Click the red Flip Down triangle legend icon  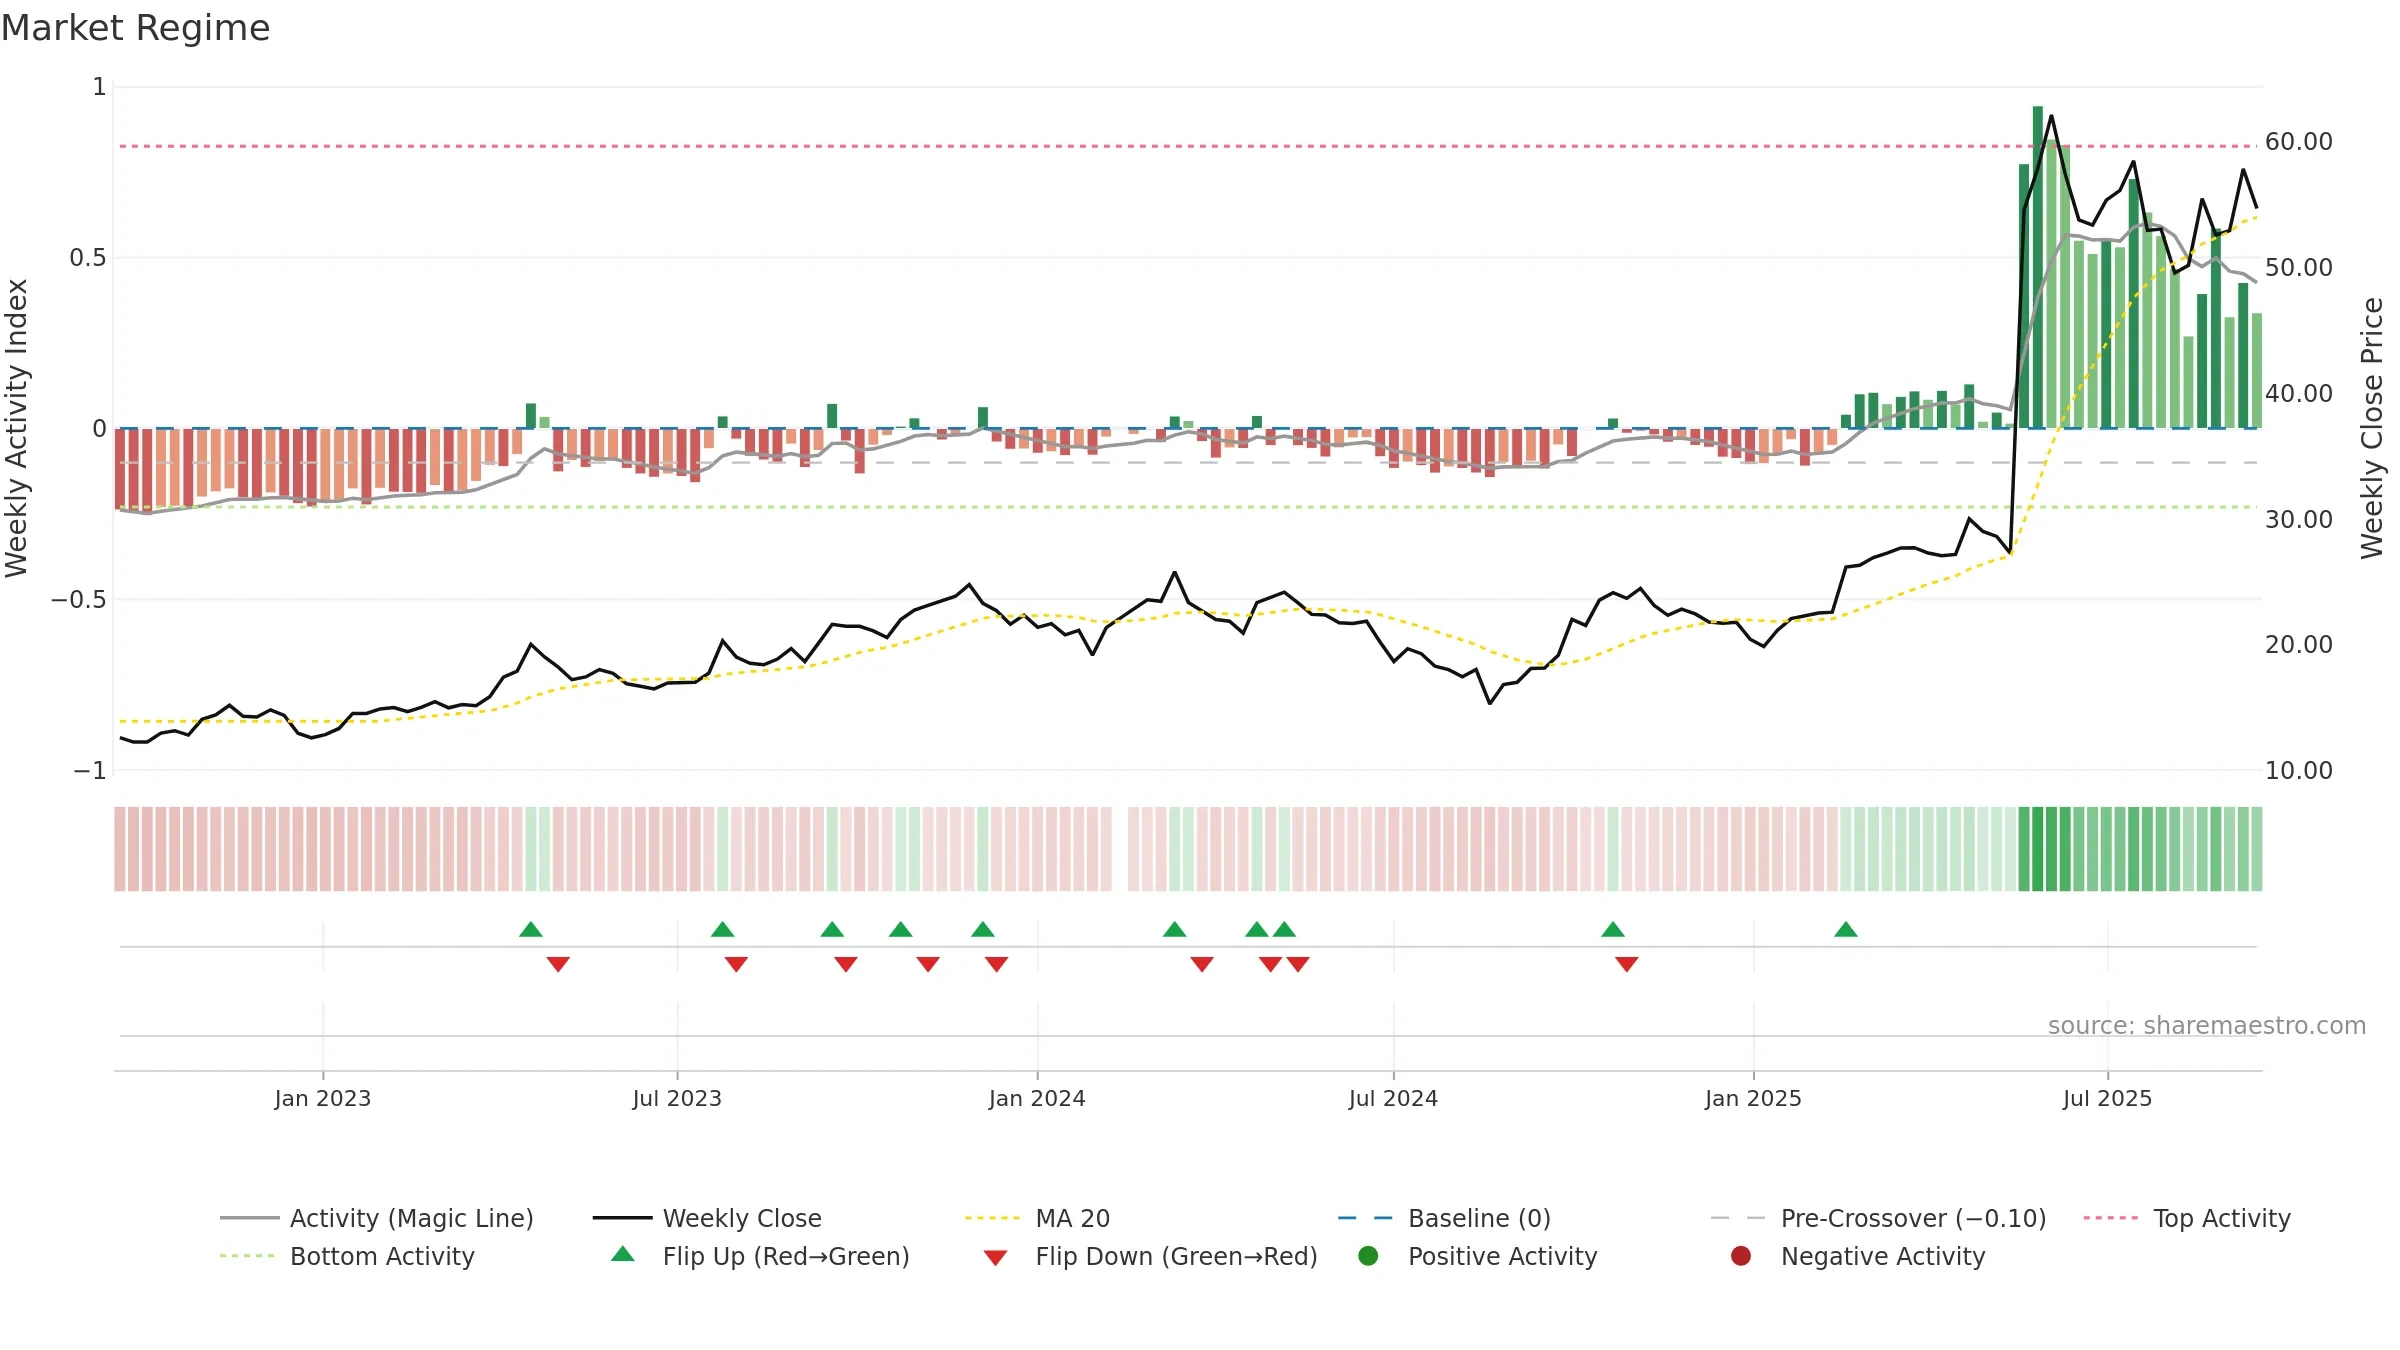pos(995,1258)
